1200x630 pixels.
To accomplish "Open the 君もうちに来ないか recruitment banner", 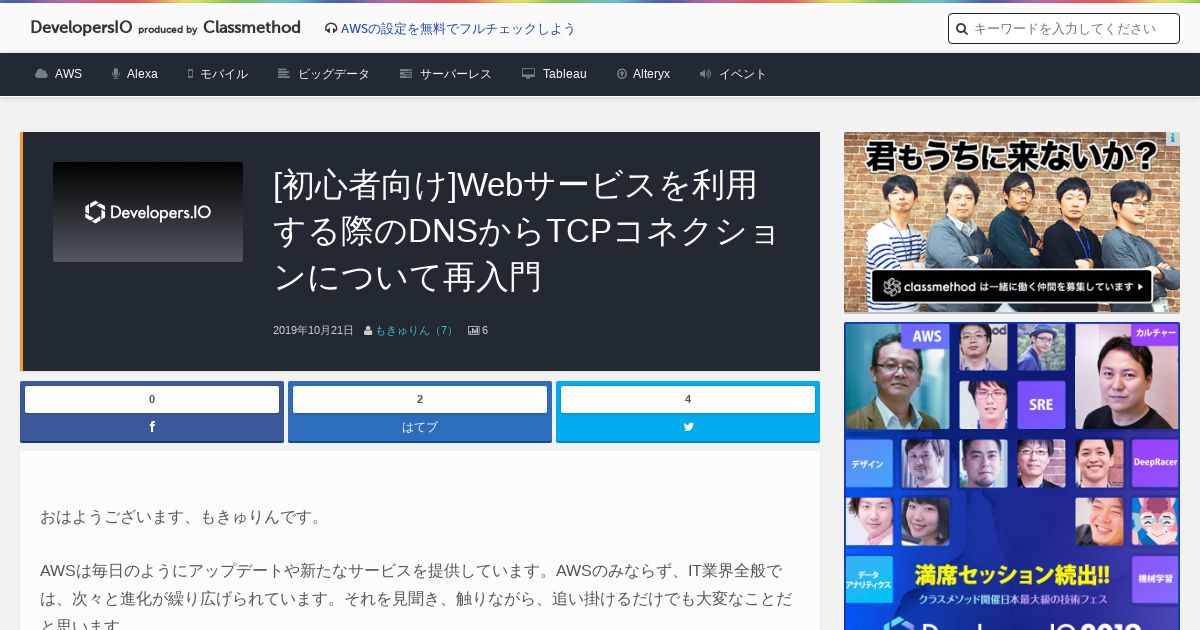I will (1012, 222).
